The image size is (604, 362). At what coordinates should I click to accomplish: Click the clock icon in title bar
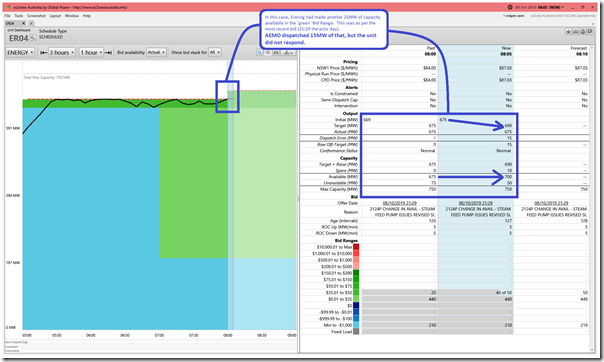510,7
